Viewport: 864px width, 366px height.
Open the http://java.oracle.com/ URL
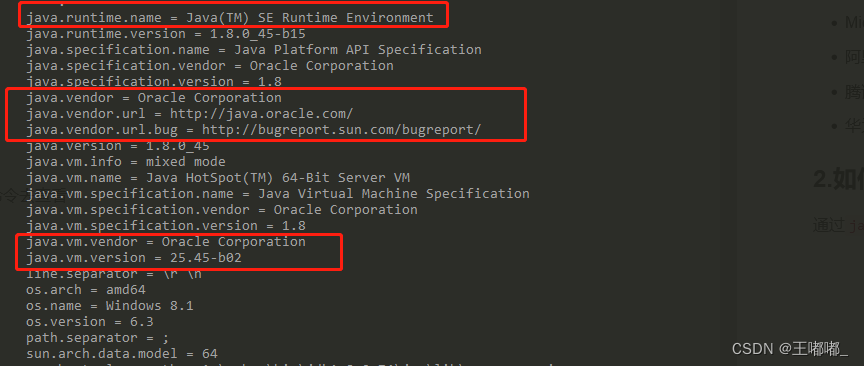pyautogui.click(x=261, y=114)
